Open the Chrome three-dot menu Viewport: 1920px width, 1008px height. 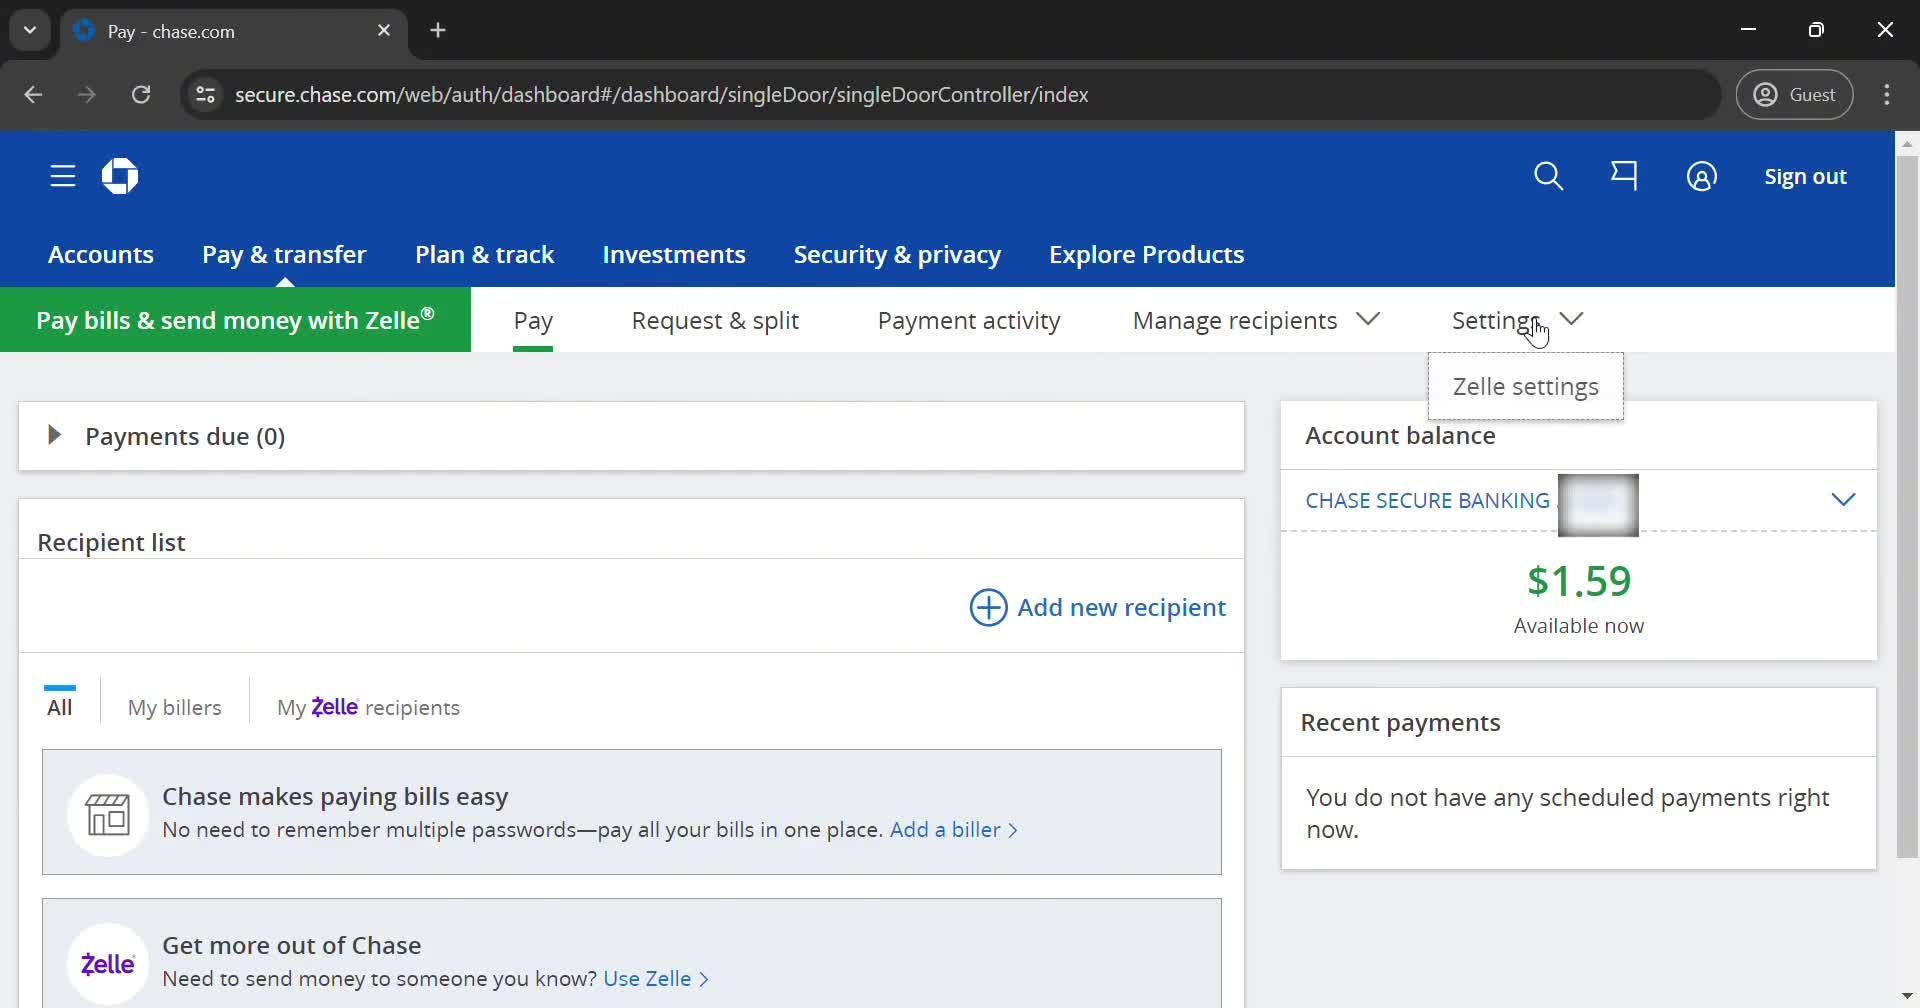1887,94
